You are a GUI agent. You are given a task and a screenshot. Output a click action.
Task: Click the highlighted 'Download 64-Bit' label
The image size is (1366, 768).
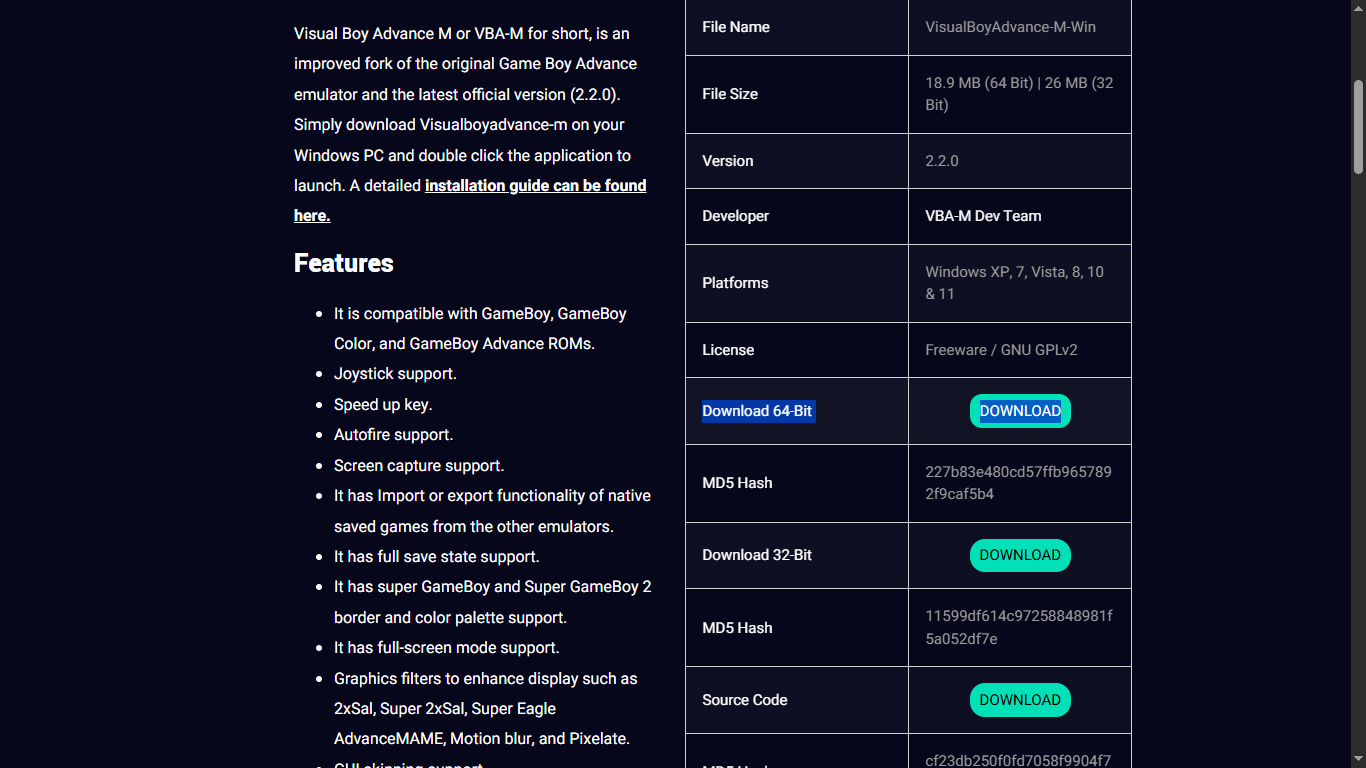[757, 411]
